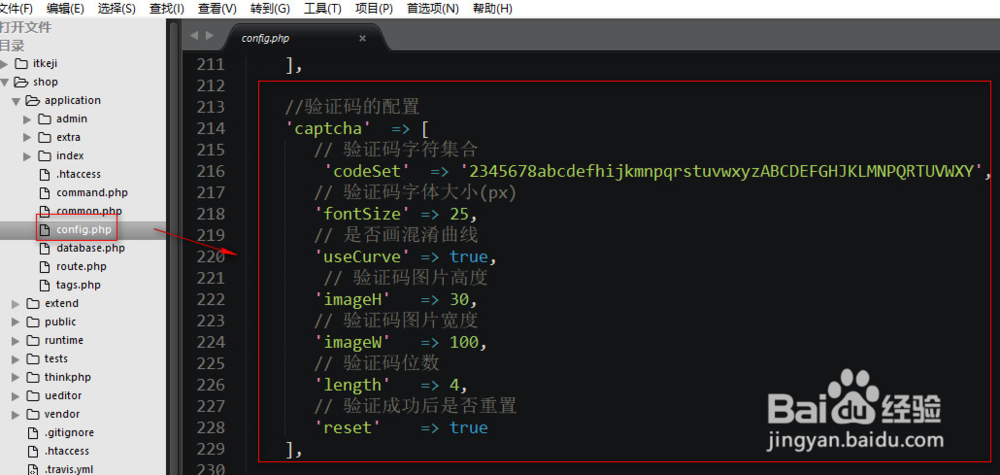The image size is (1000, 475).
Task: Expand the extend folder arrow
Action: tap(16, 303)
